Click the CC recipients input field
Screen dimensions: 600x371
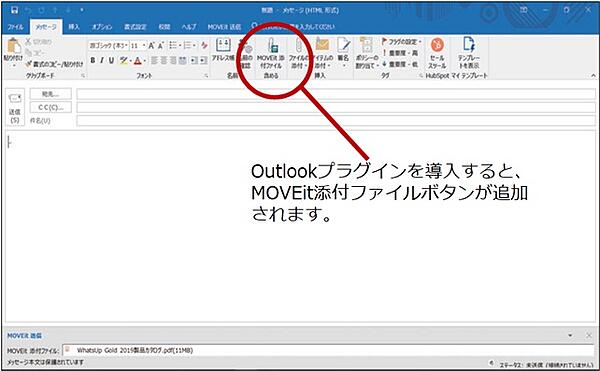(x=336, y=107)
